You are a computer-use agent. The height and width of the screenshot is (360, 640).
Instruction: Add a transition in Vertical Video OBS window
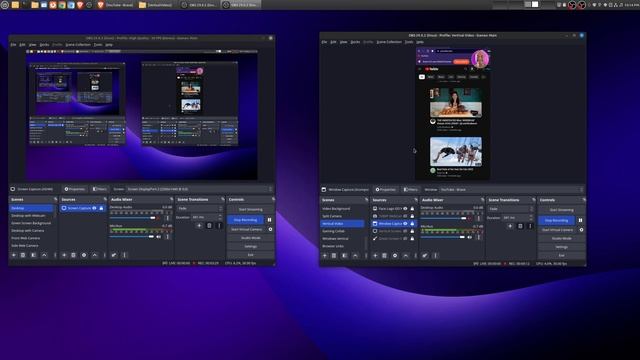(x=510, y=226)
